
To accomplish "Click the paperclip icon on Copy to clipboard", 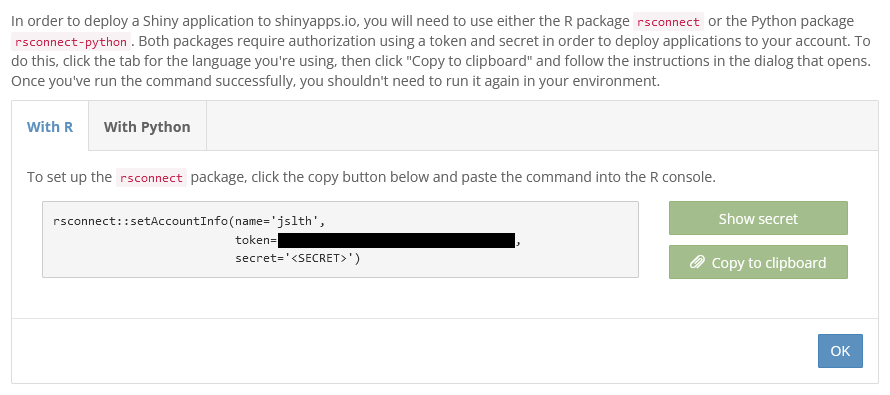I will [698, 263].
